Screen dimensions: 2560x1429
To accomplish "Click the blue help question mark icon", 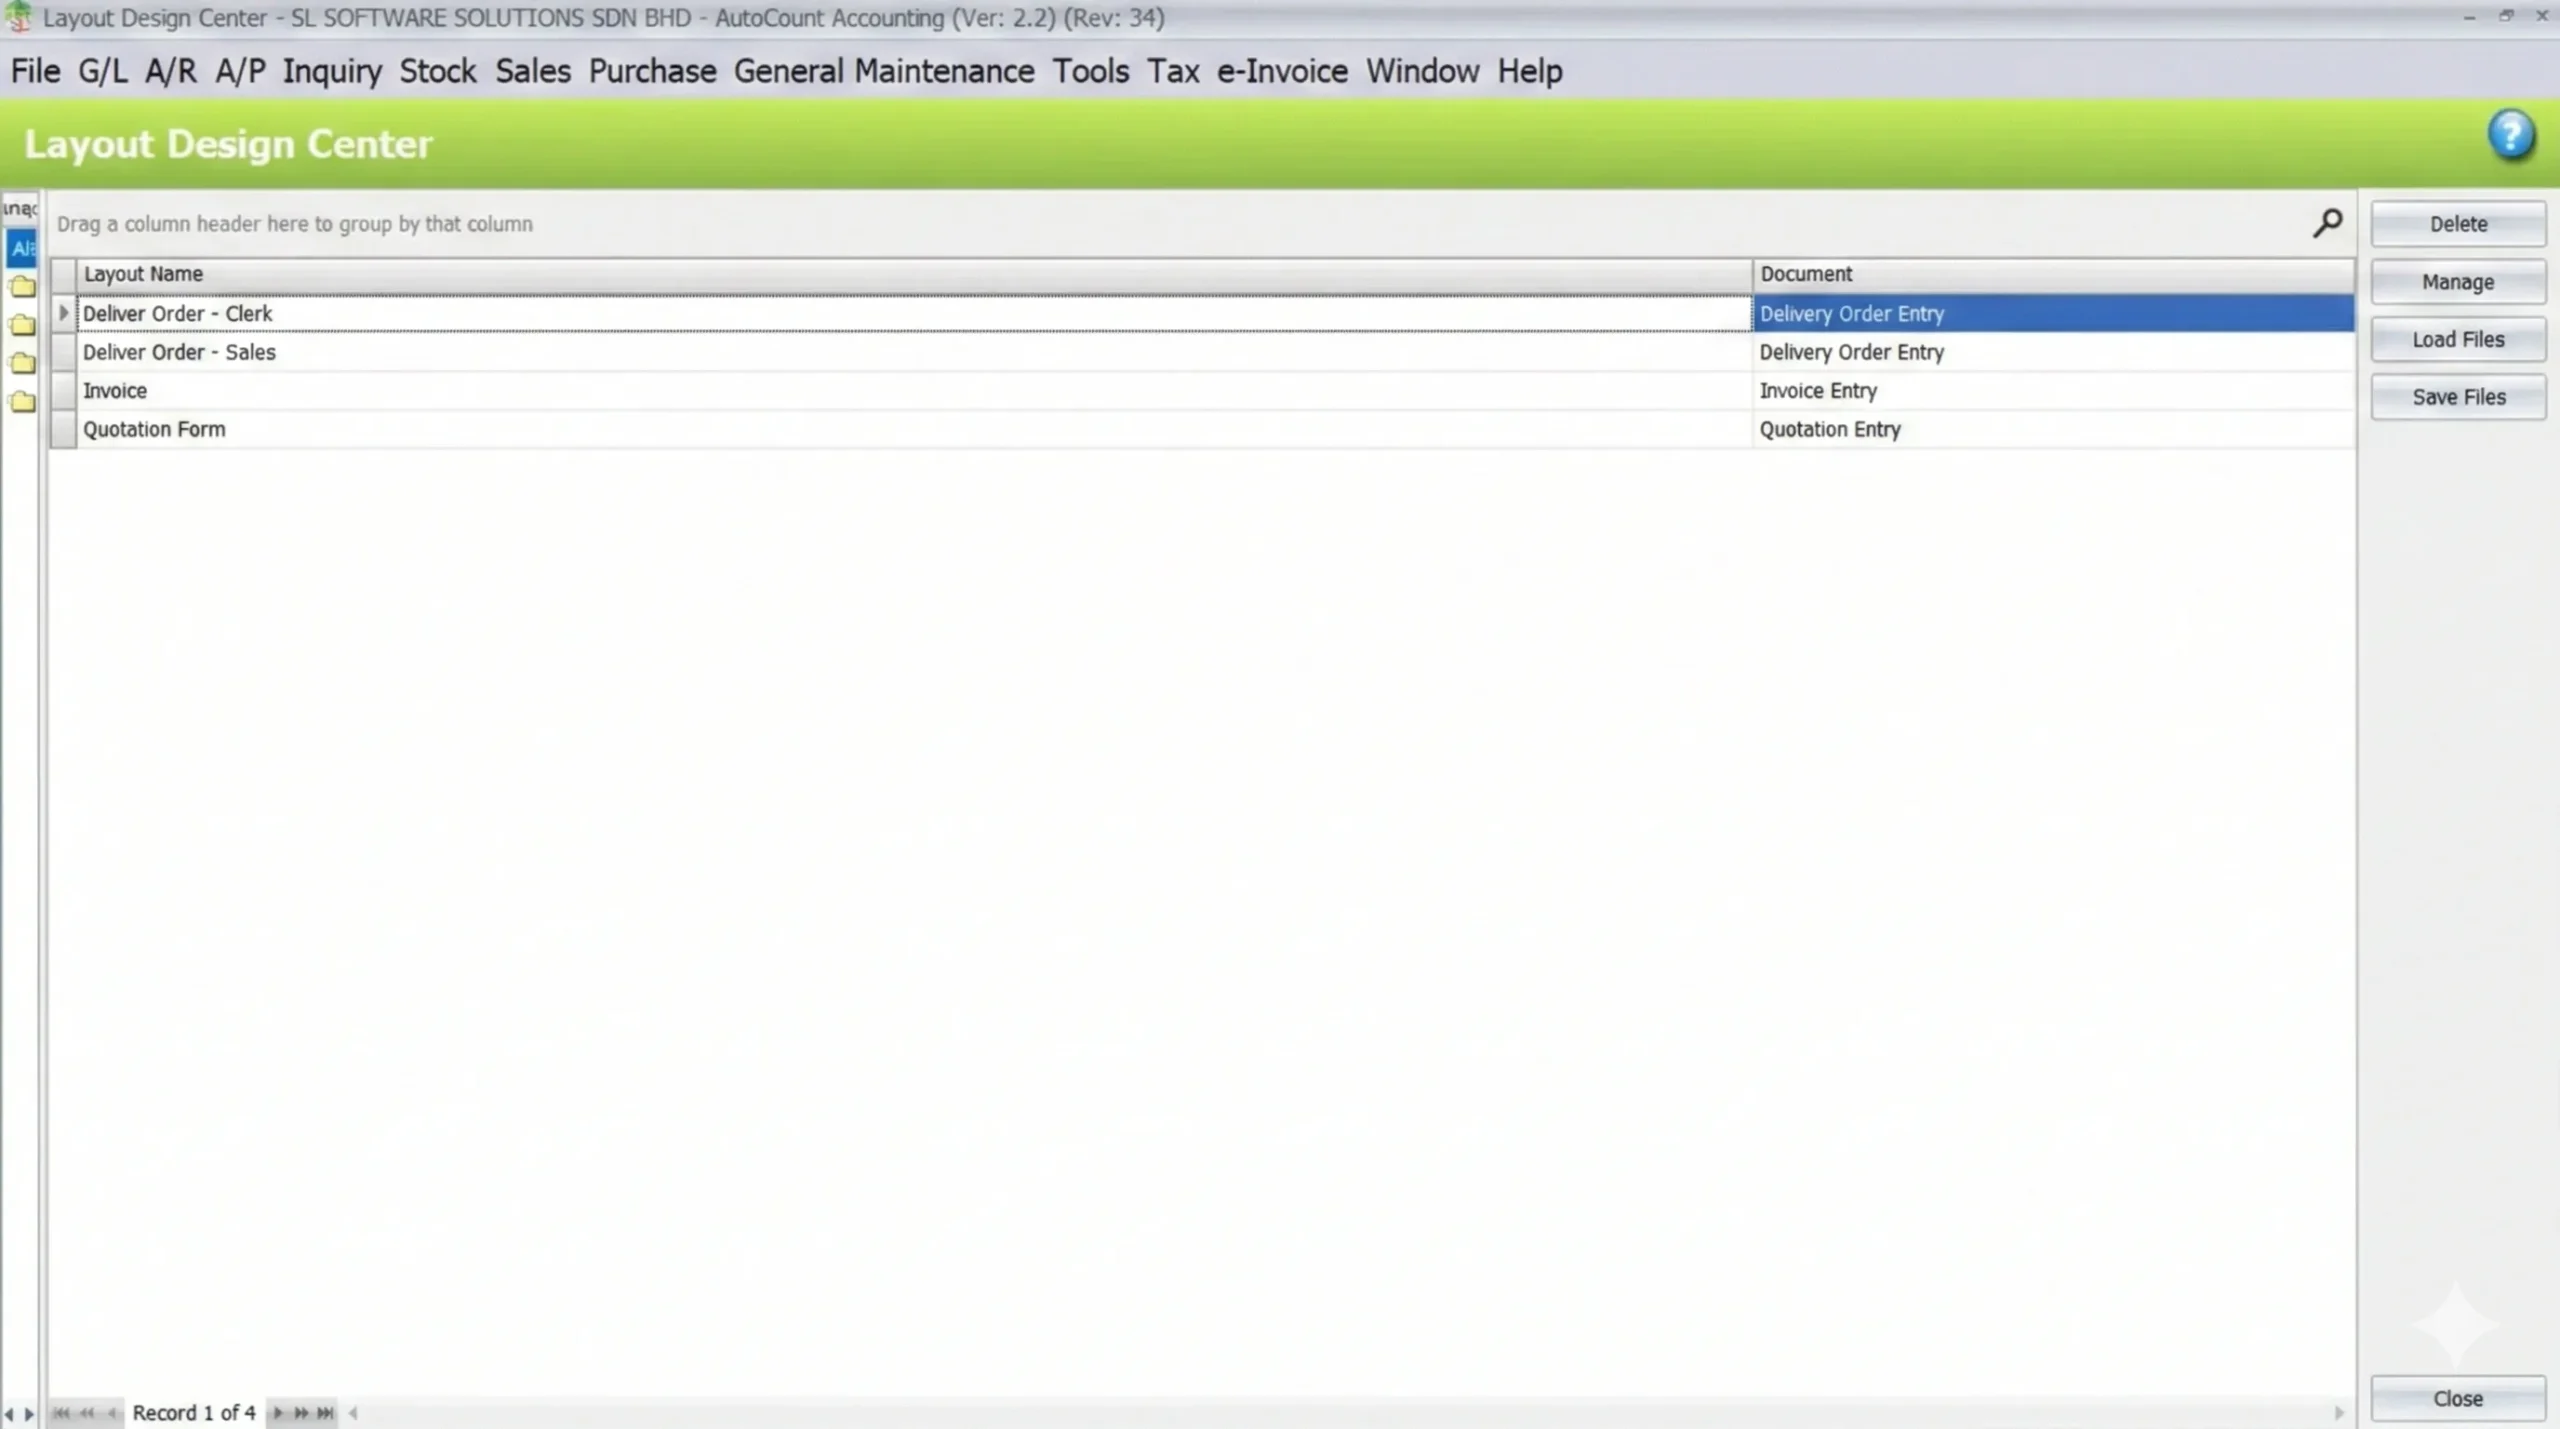I will click(2510, 136).
